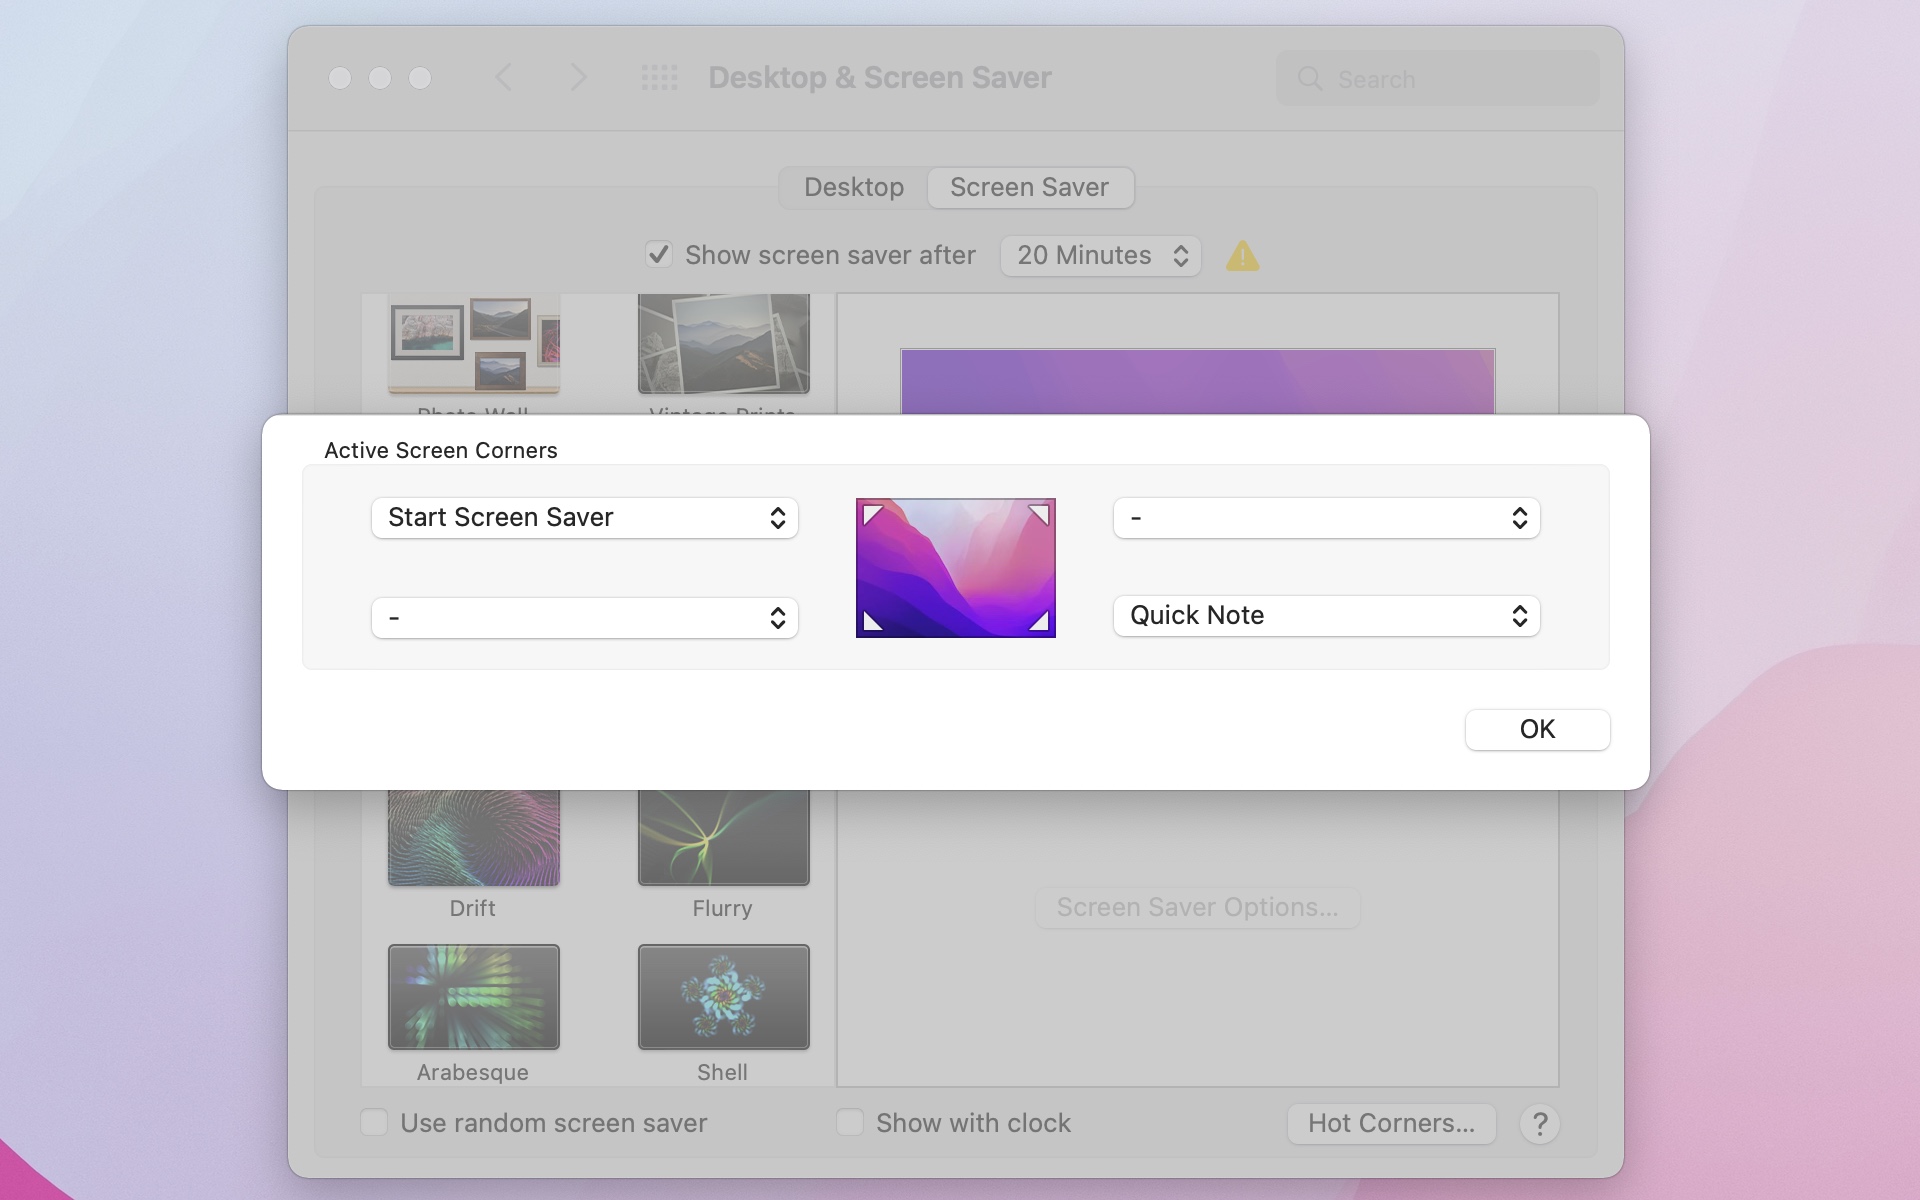Click the Desktop & Screen Saver title
The width and height of the screenshot is (1920, 1200).
coord(880,77)
